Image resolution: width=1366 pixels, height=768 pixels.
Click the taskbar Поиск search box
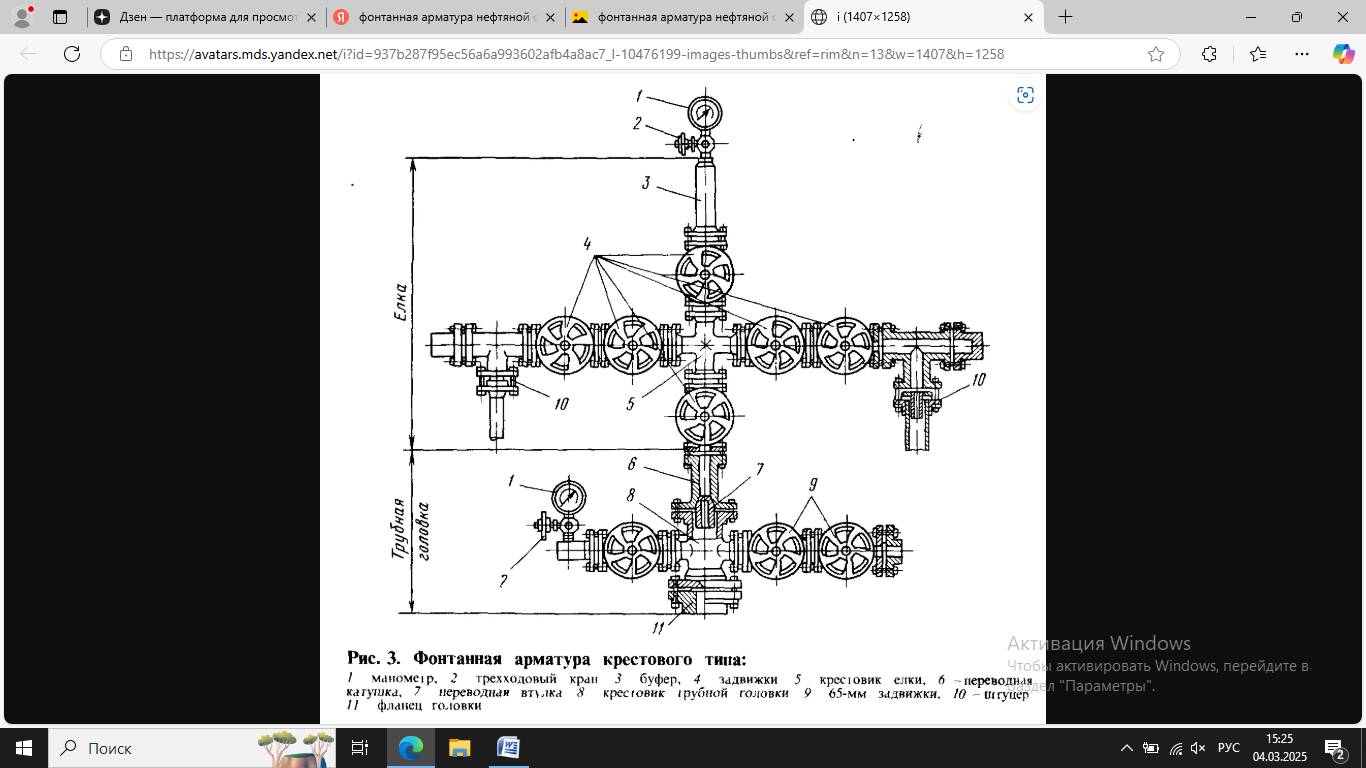[x=150, y=748]
